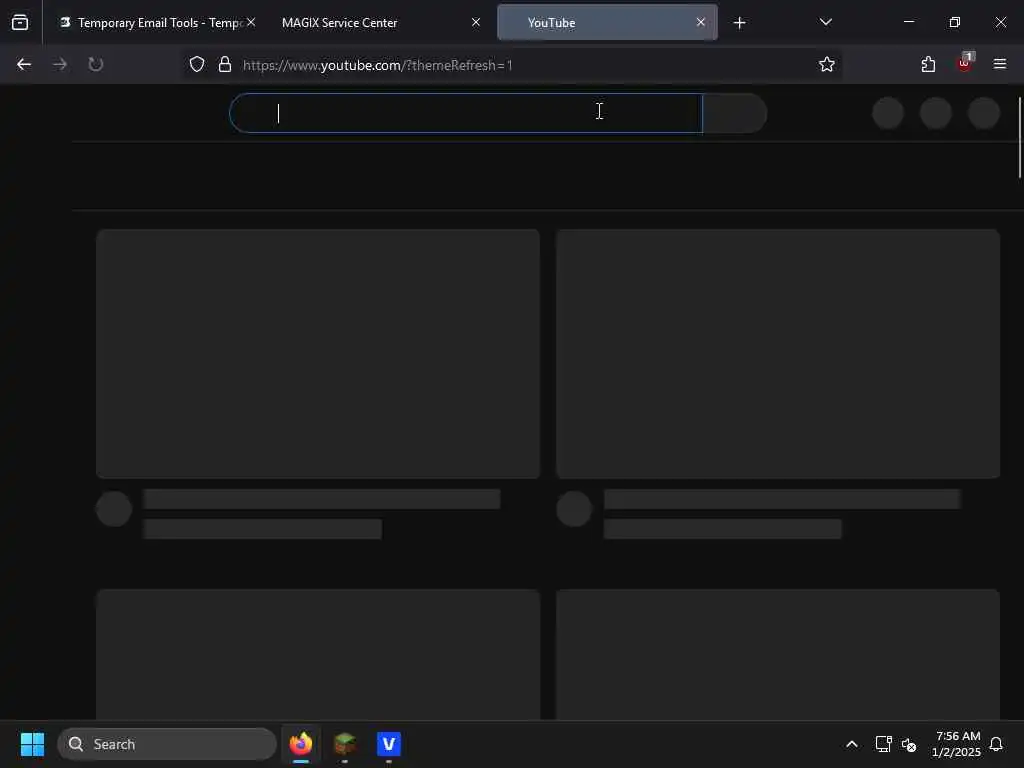This screenshot has width=1024, height=768.
Task: Open Firefox View recent browsing icon
Action: (x=20, y=22)
